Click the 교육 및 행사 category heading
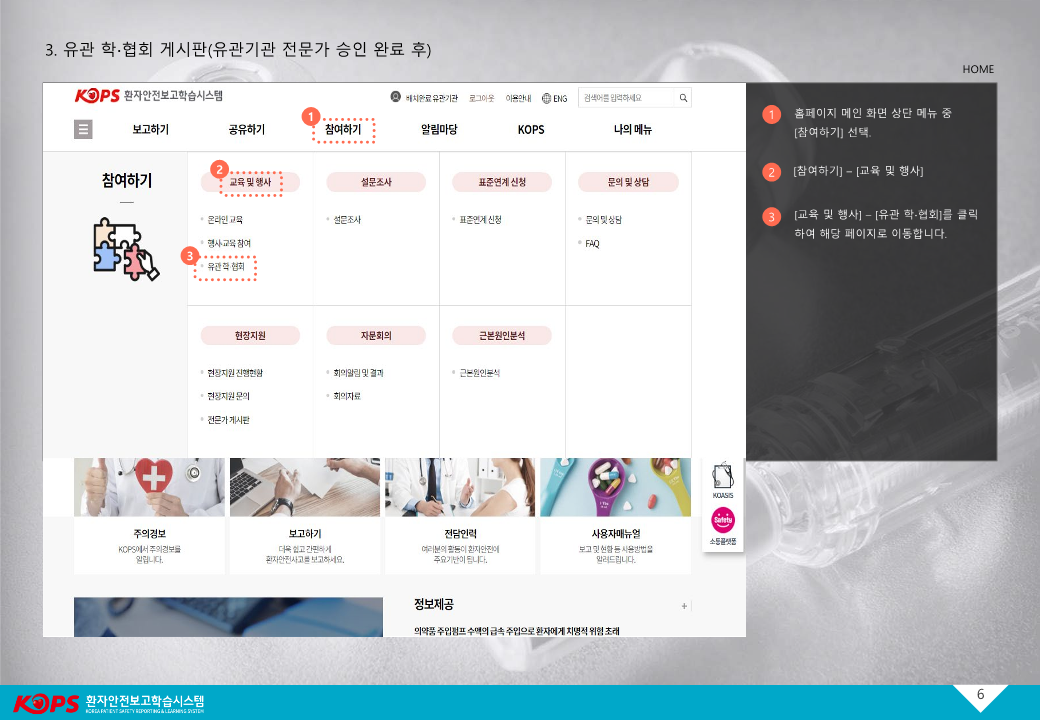This screenshot has width=1040, height=720. pos(250,182)
